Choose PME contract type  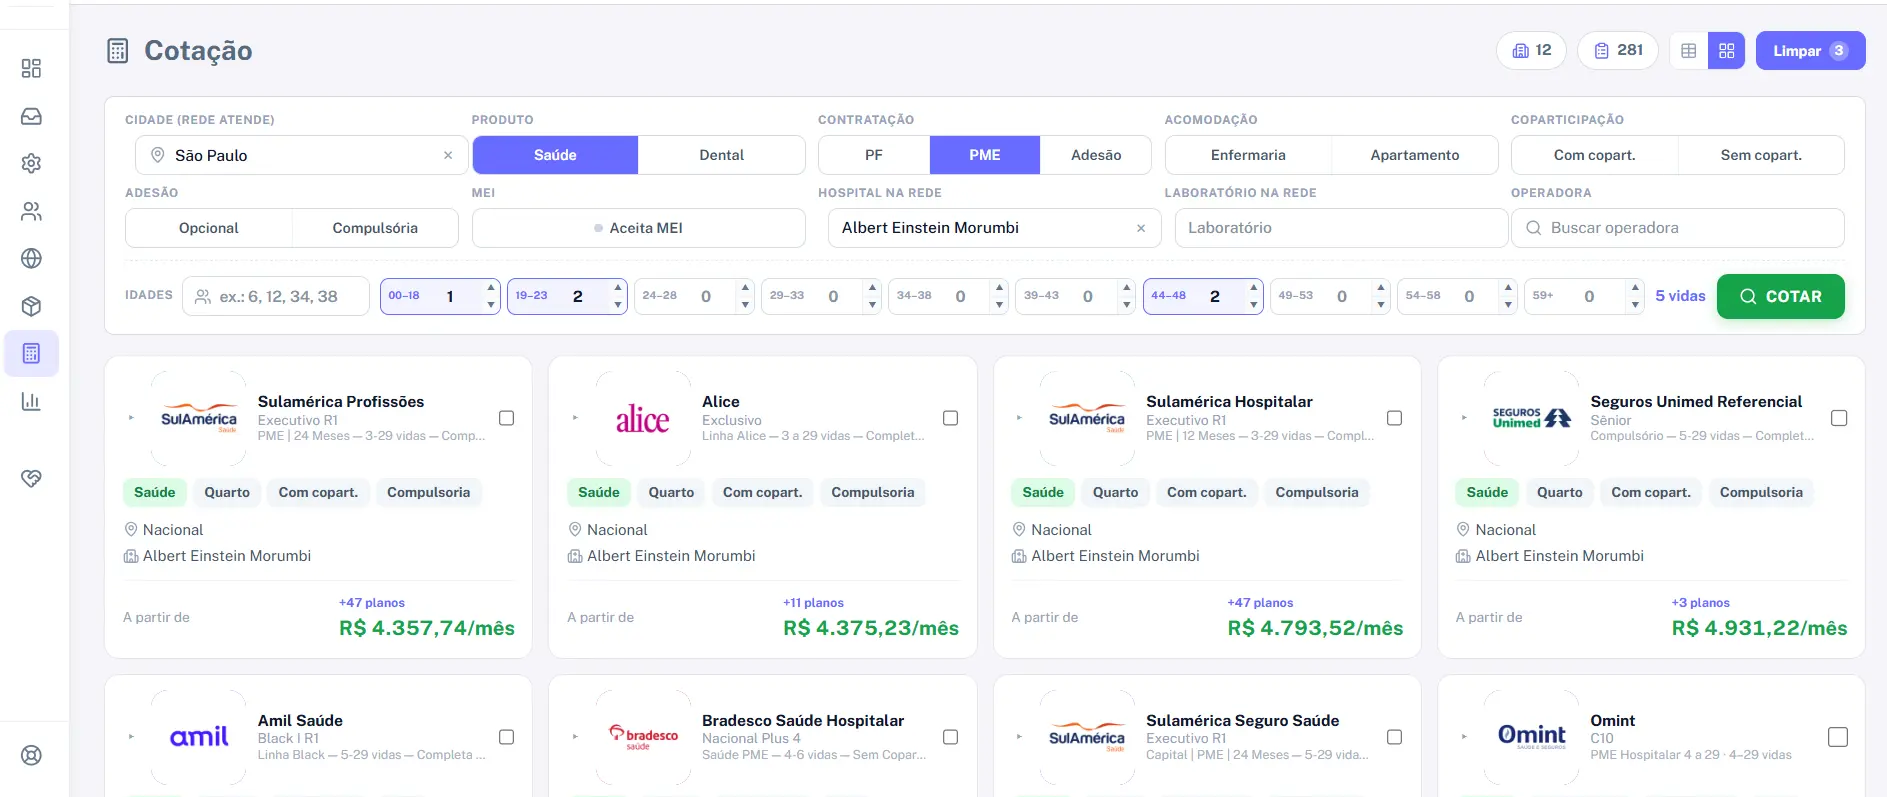point(985,155)
